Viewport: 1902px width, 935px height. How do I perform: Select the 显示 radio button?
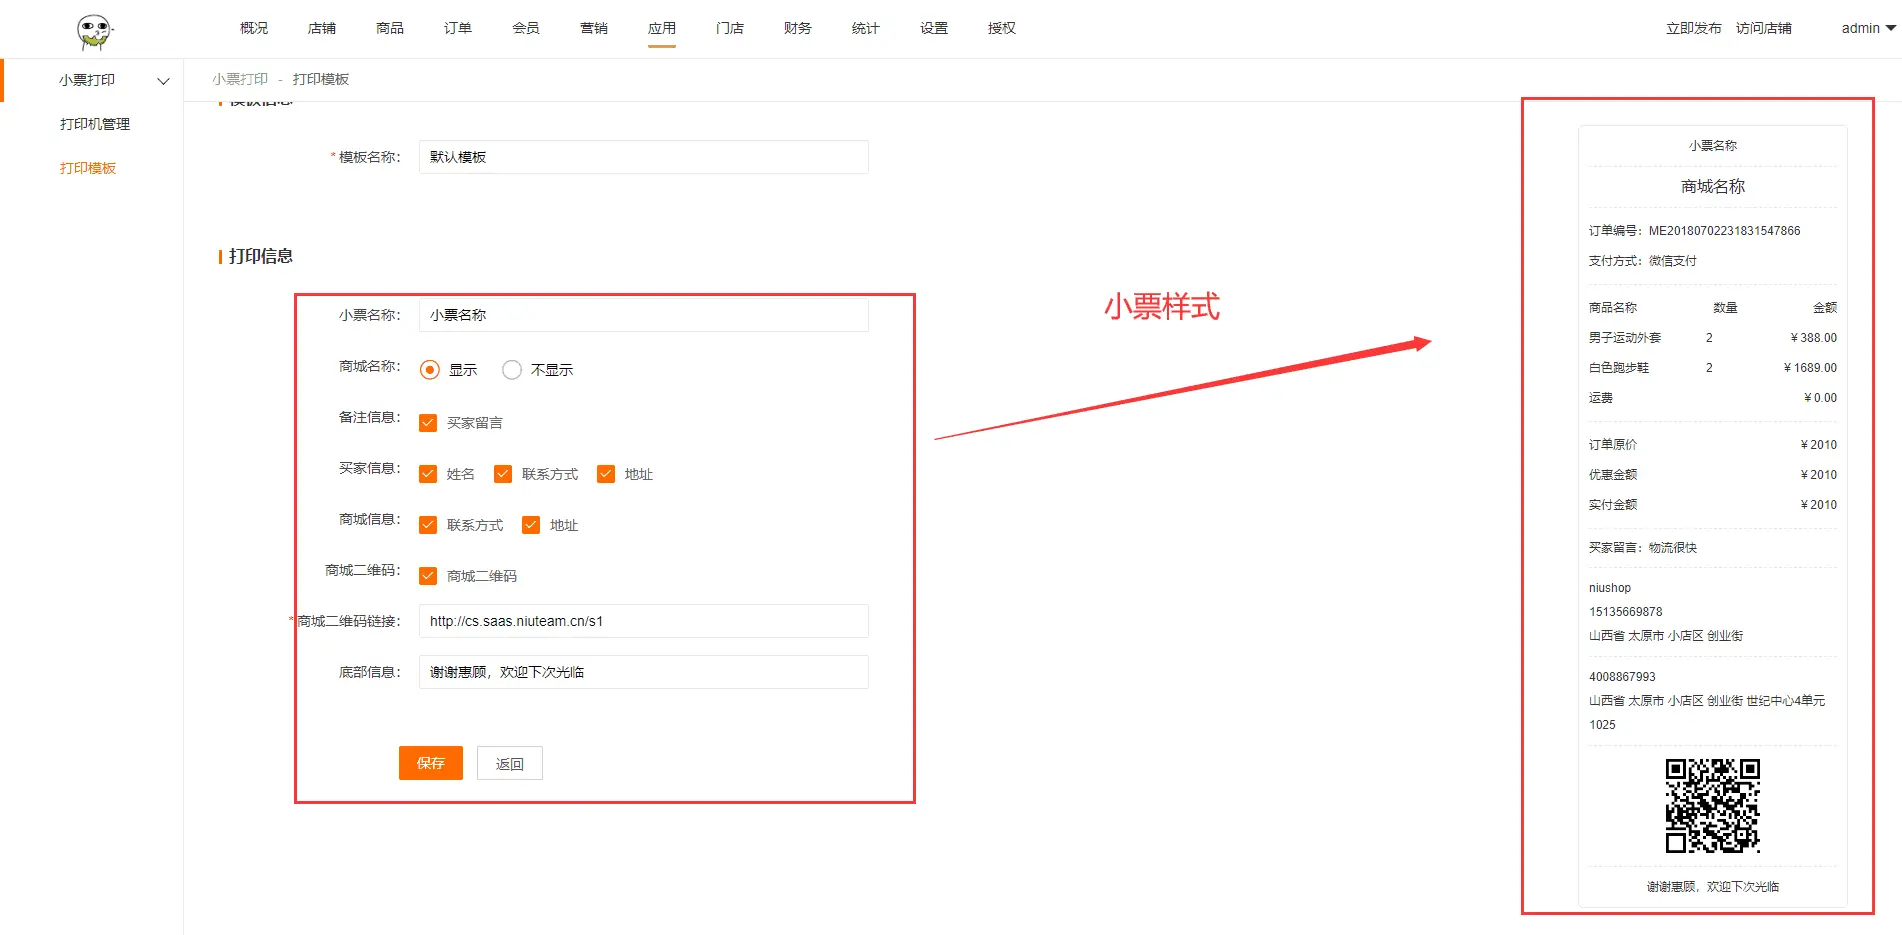430,370
